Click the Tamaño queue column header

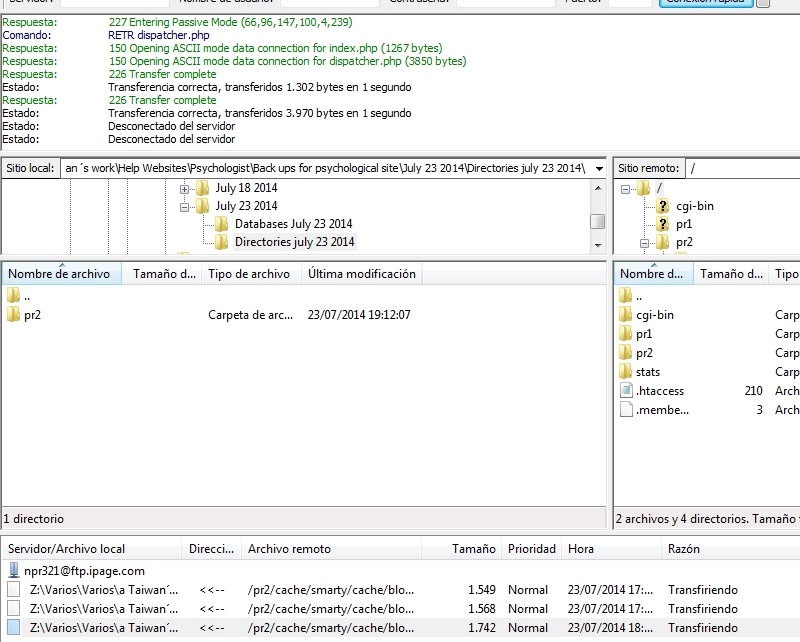tap(461, 549)
